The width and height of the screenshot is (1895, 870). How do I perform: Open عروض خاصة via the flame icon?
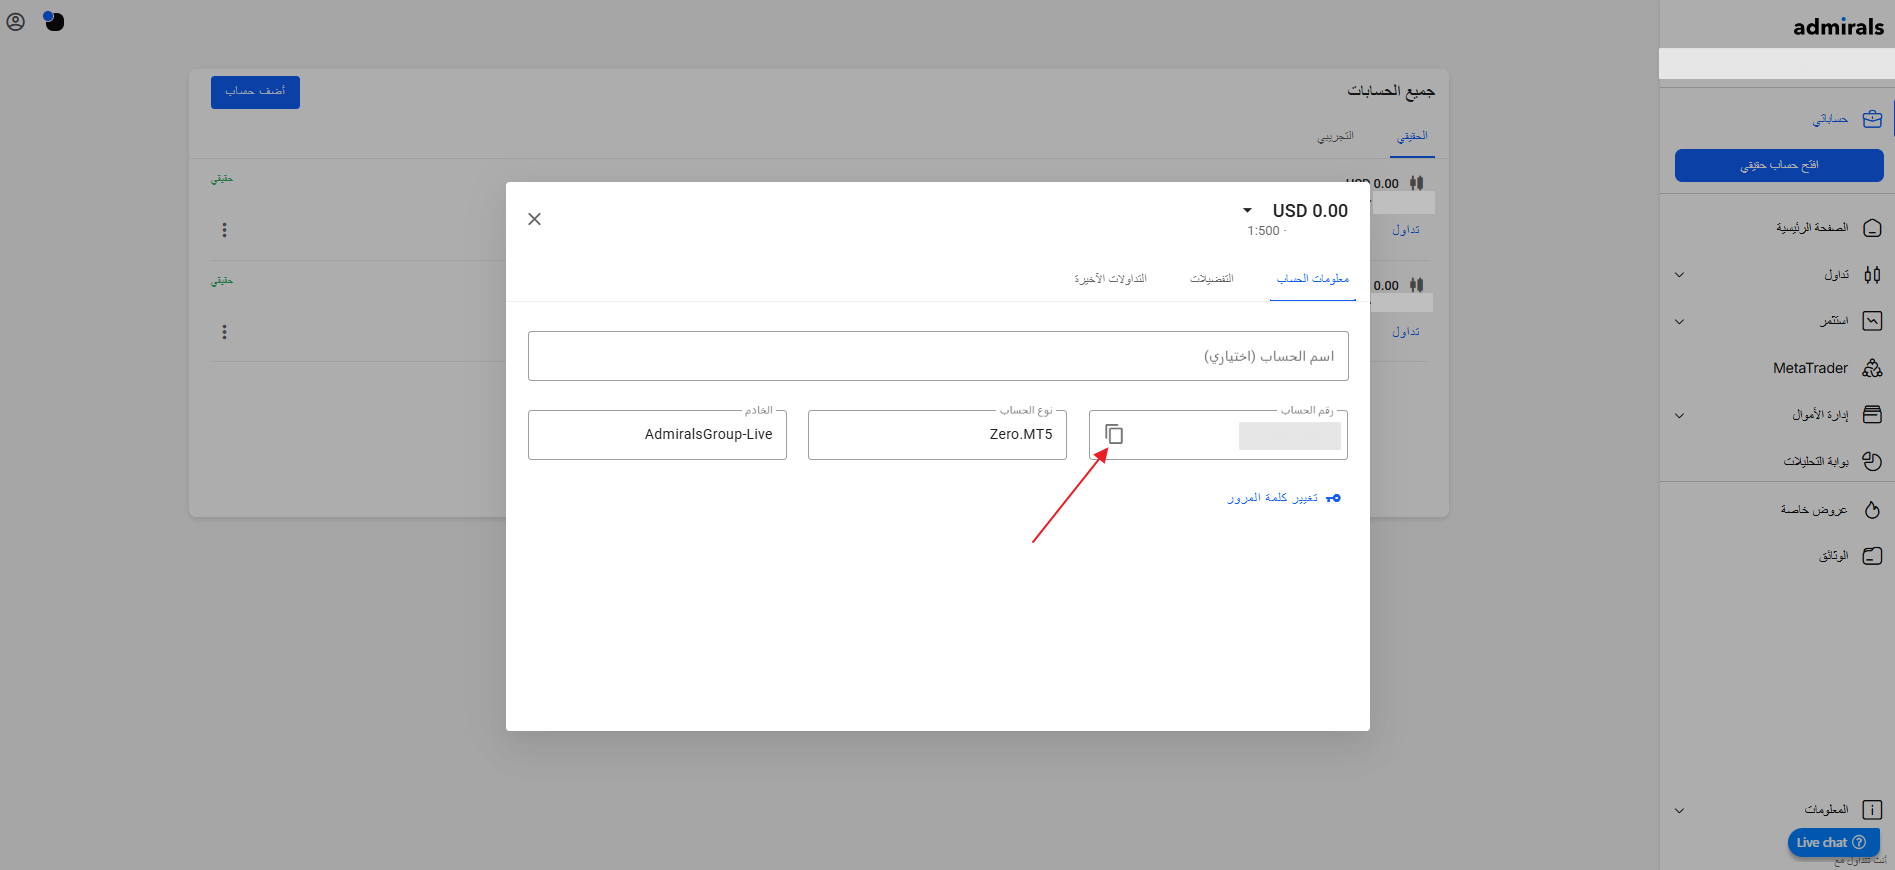tap(1872, 510)
